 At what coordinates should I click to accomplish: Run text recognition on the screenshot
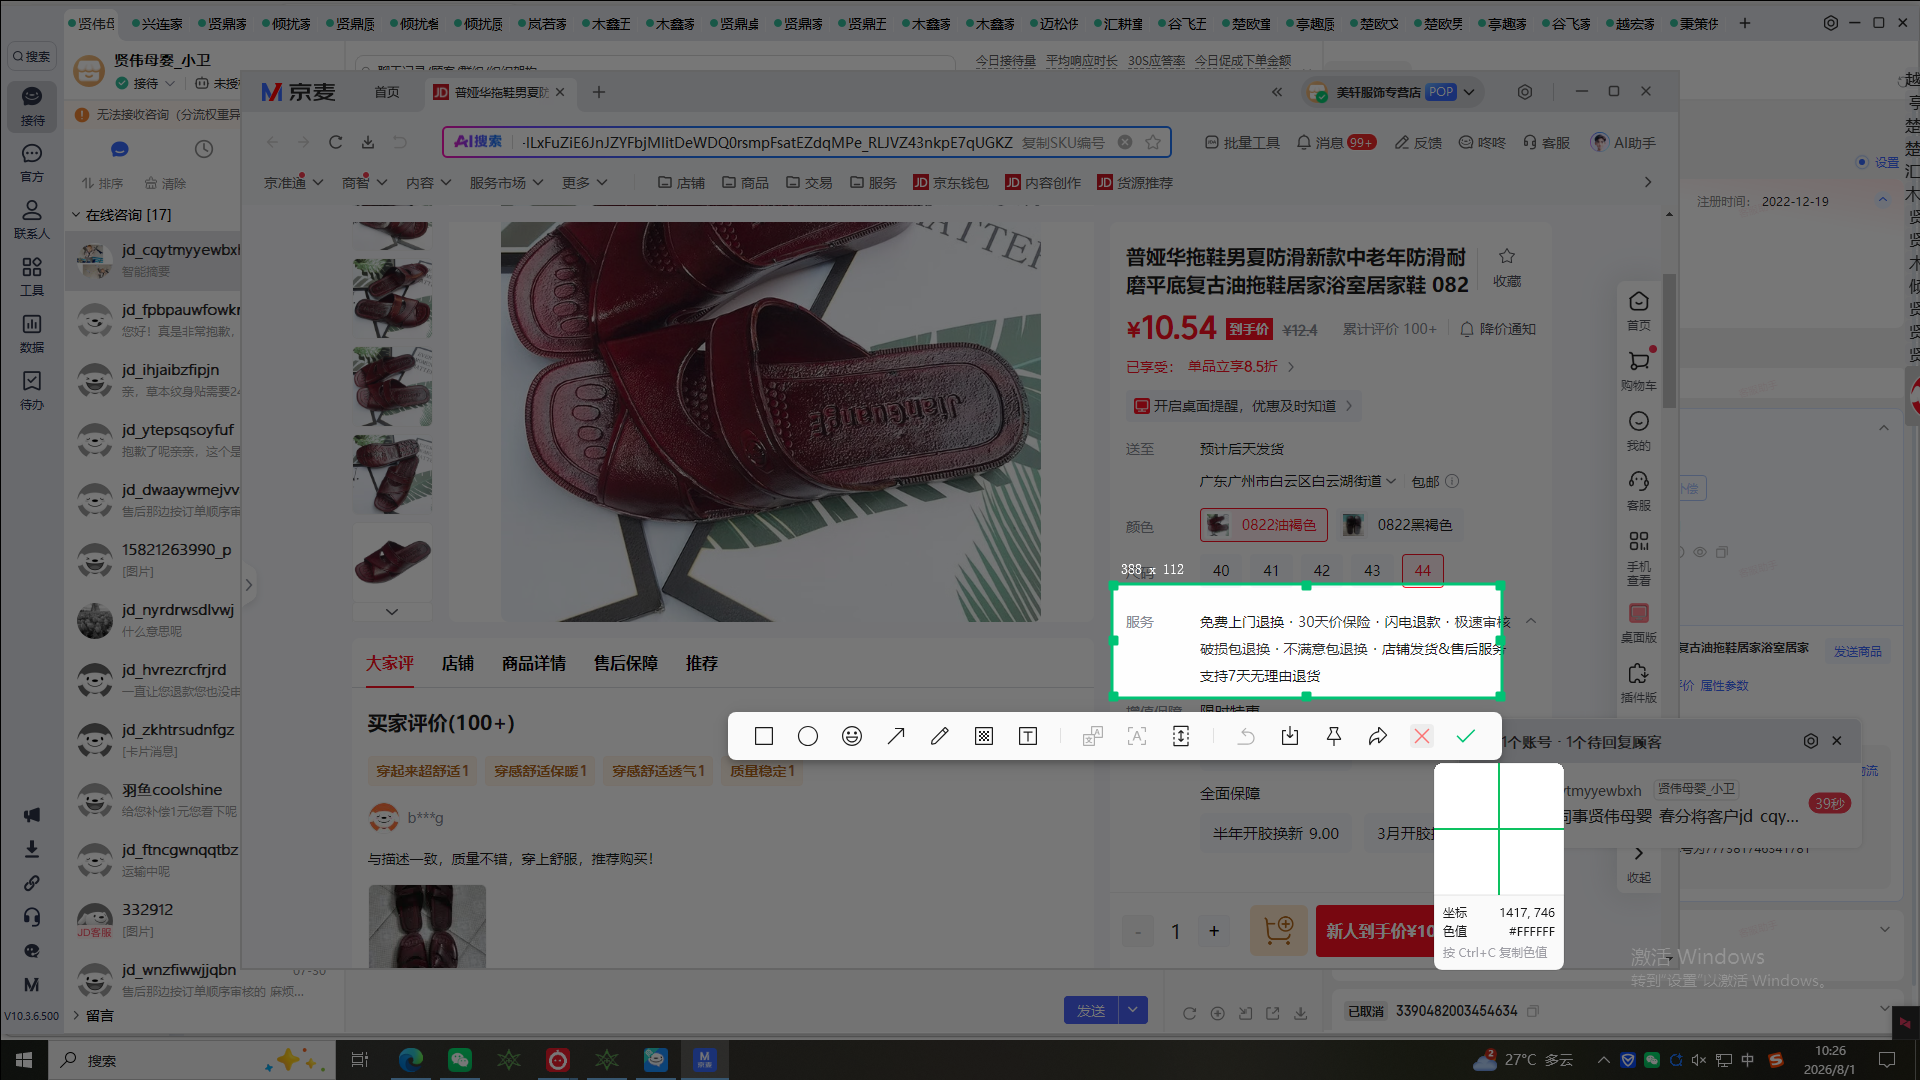point(1137,737)
